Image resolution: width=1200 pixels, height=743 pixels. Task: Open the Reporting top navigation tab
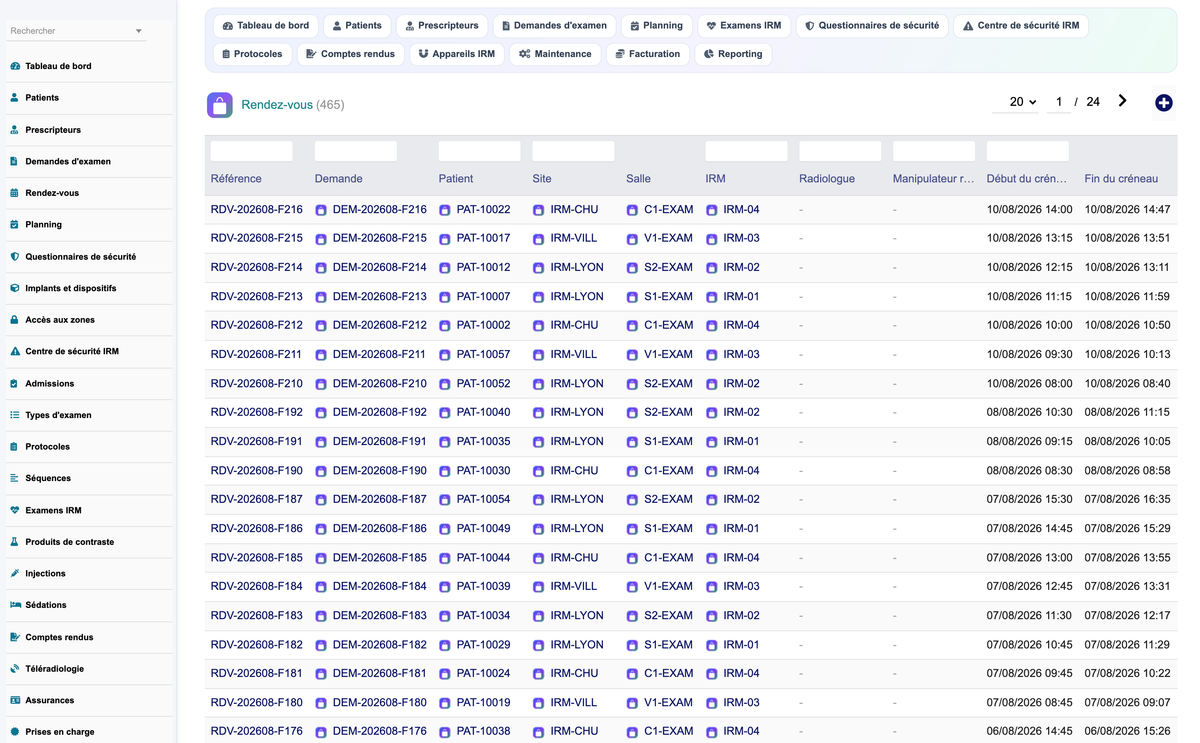(x=733, y=54)
